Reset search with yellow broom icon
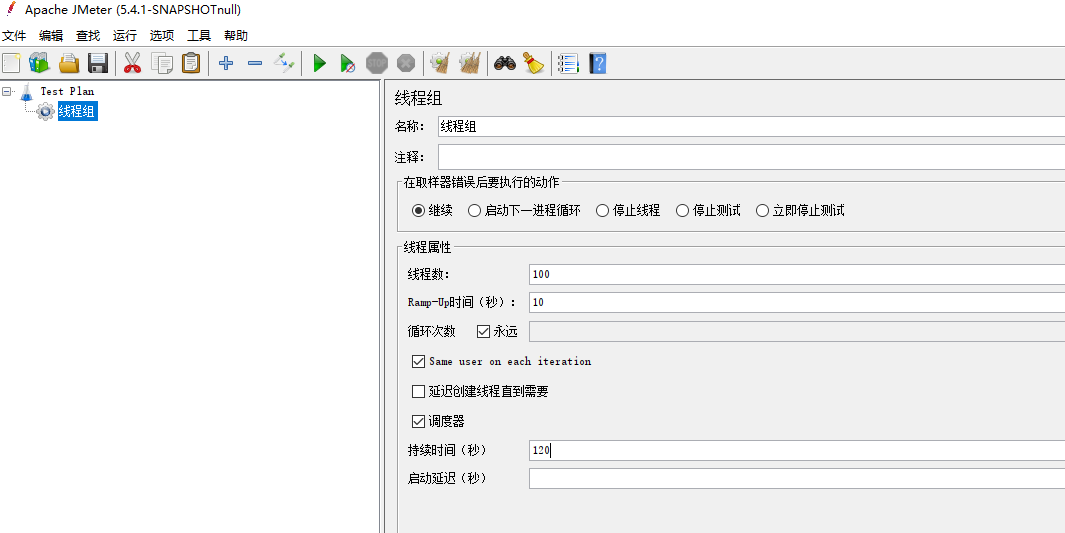Image resolution: width=1065 pixels, height=533 pixels. pos(536,64)
